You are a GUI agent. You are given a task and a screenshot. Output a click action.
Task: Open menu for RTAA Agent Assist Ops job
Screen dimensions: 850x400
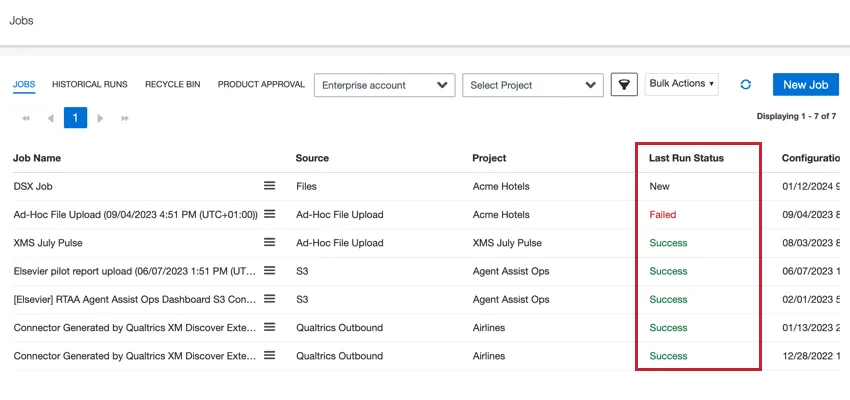(269, 299)
